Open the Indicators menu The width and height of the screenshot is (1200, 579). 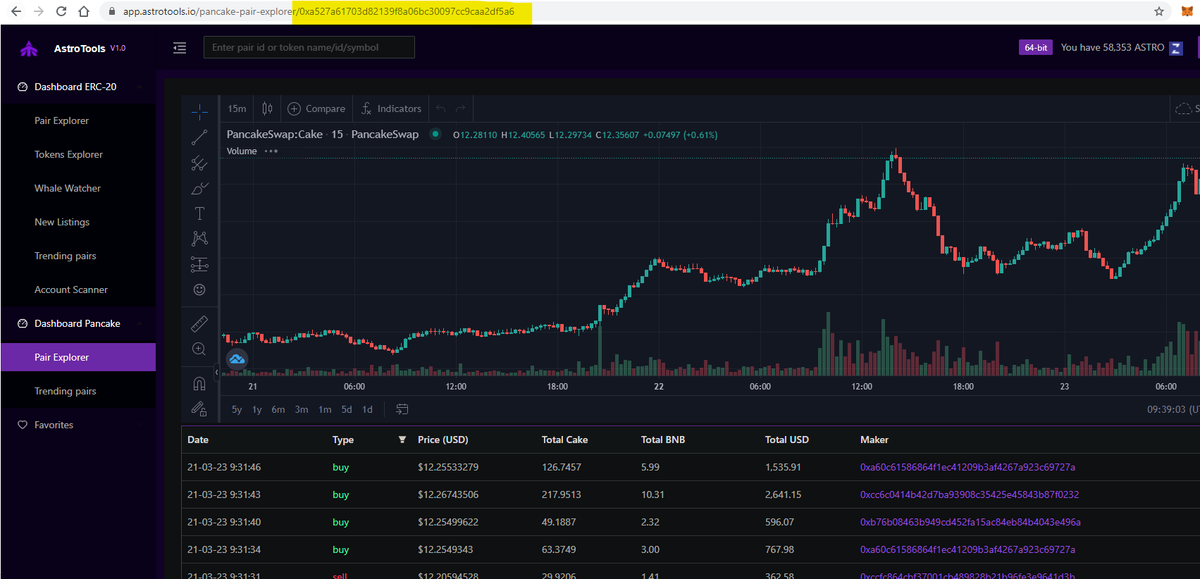(392, 109)
